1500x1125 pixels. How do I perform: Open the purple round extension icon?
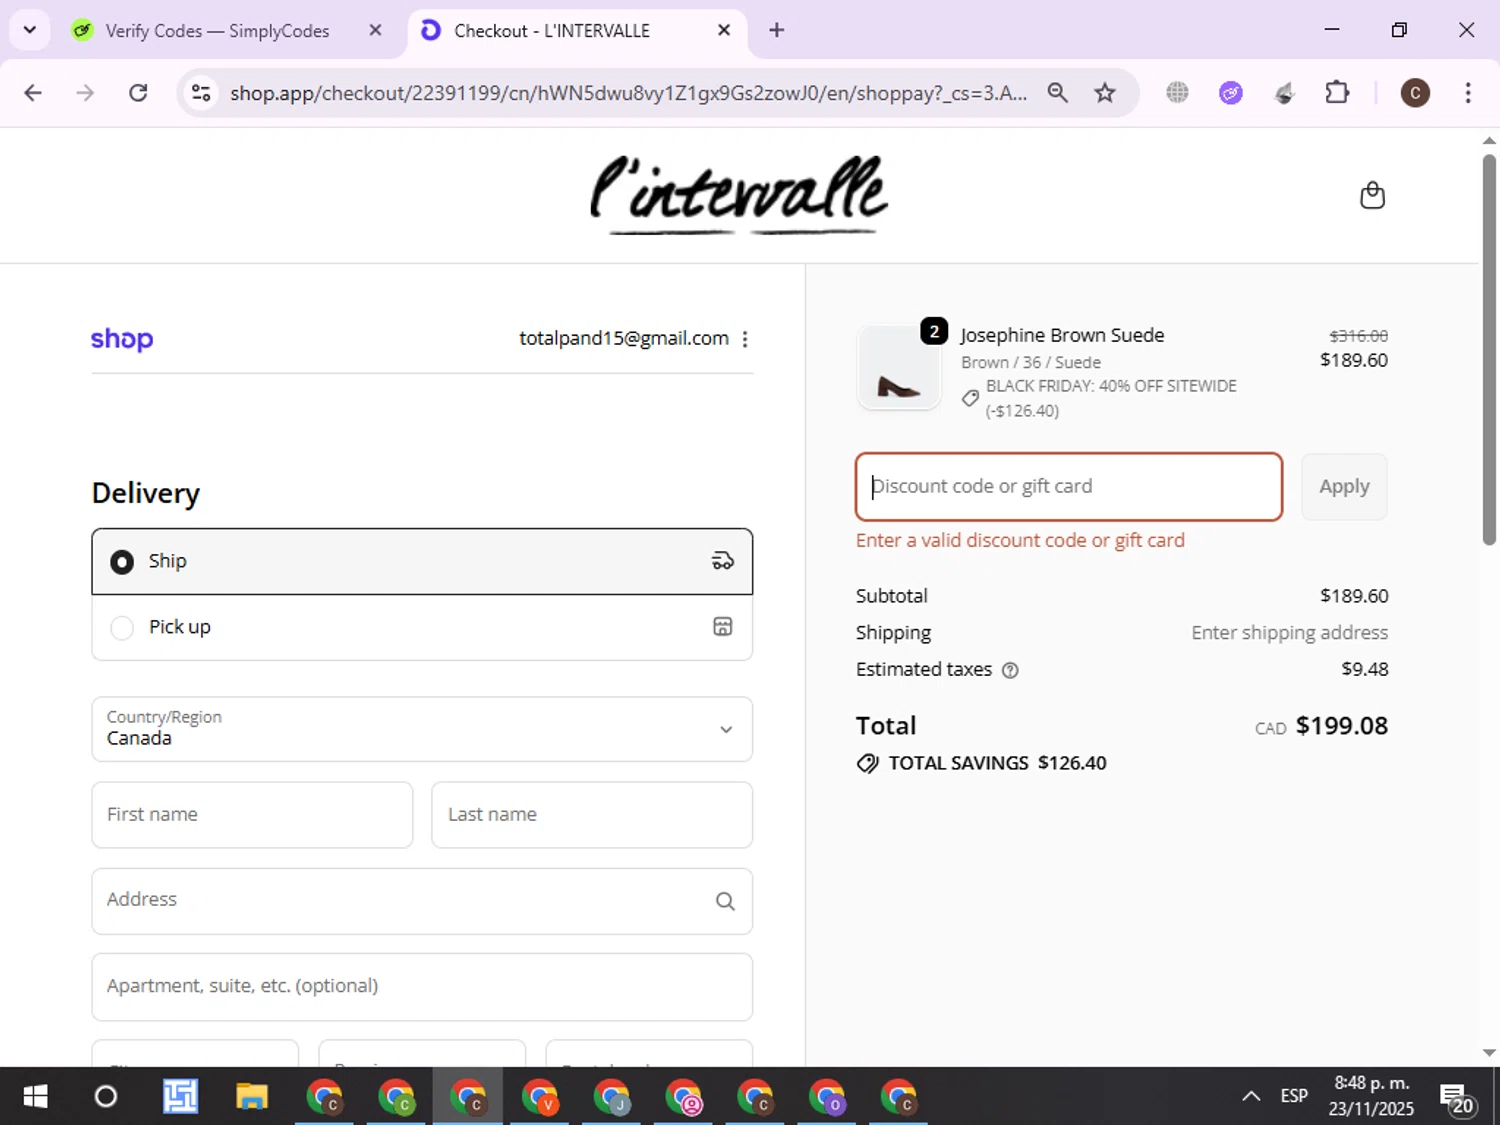pyautogui.click(x=1231, y=93)
